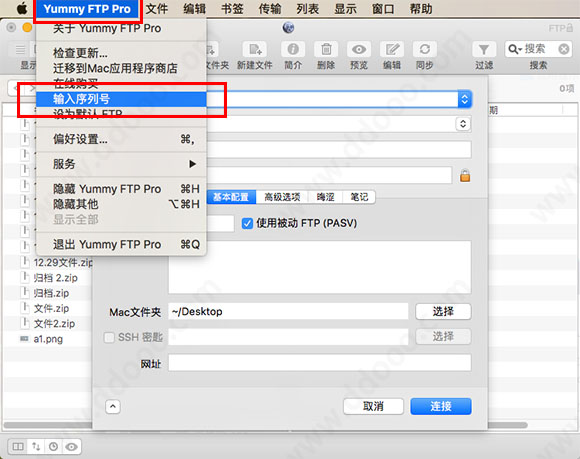Select file 文件.zip in list
The height and width of the screenshot is (459, 580).
tap(51, 308)
